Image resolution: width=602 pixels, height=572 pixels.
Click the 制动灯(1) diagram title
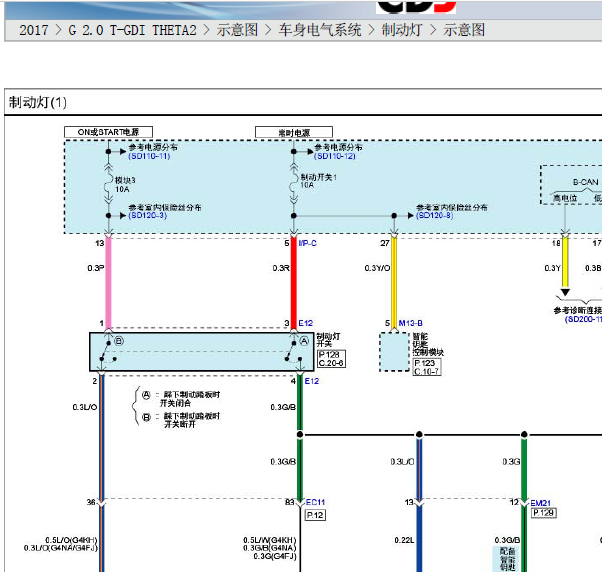tap(38, 102)
